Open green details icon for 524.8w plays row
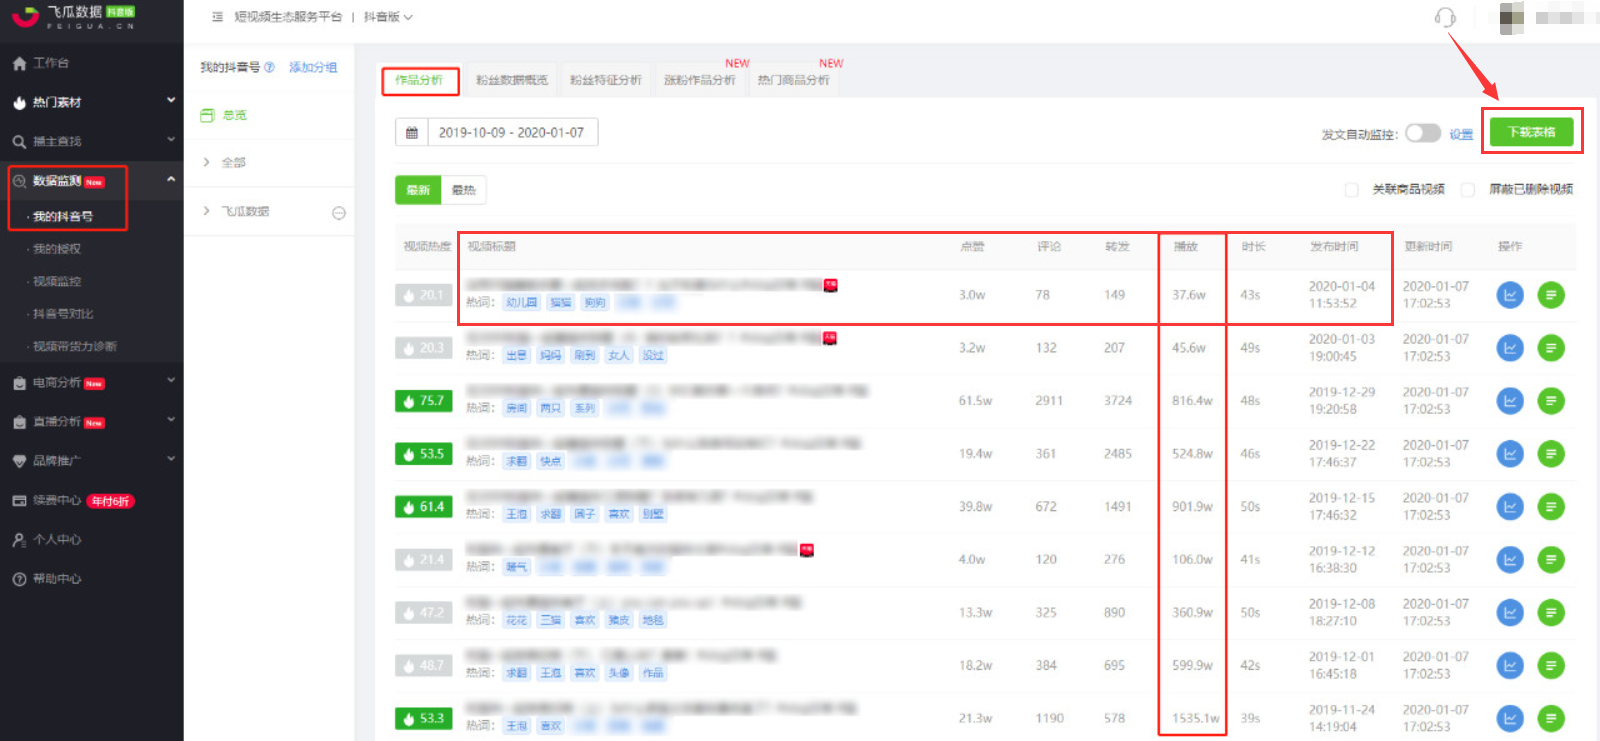Viewport: 1600px width, 741px height. coord(1551,454)
